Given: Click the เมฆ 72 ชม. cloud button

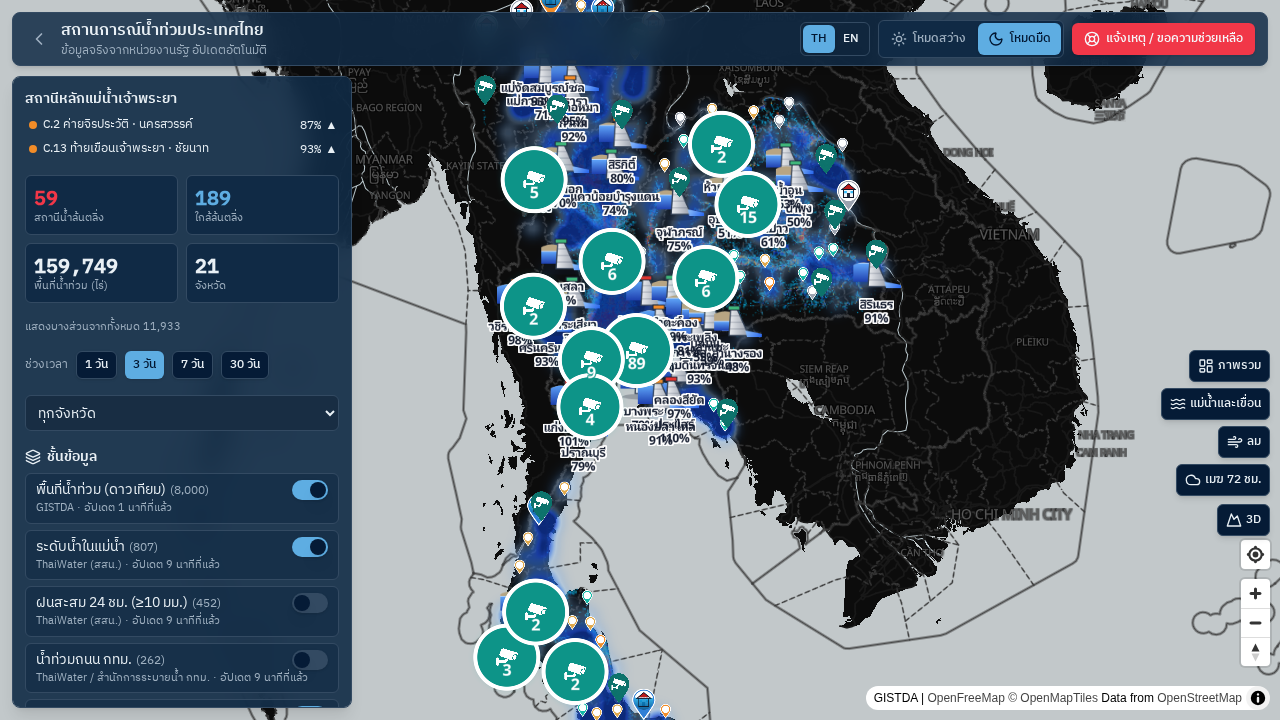Looking at the screenshot, I should click(x=1223, y=480).
